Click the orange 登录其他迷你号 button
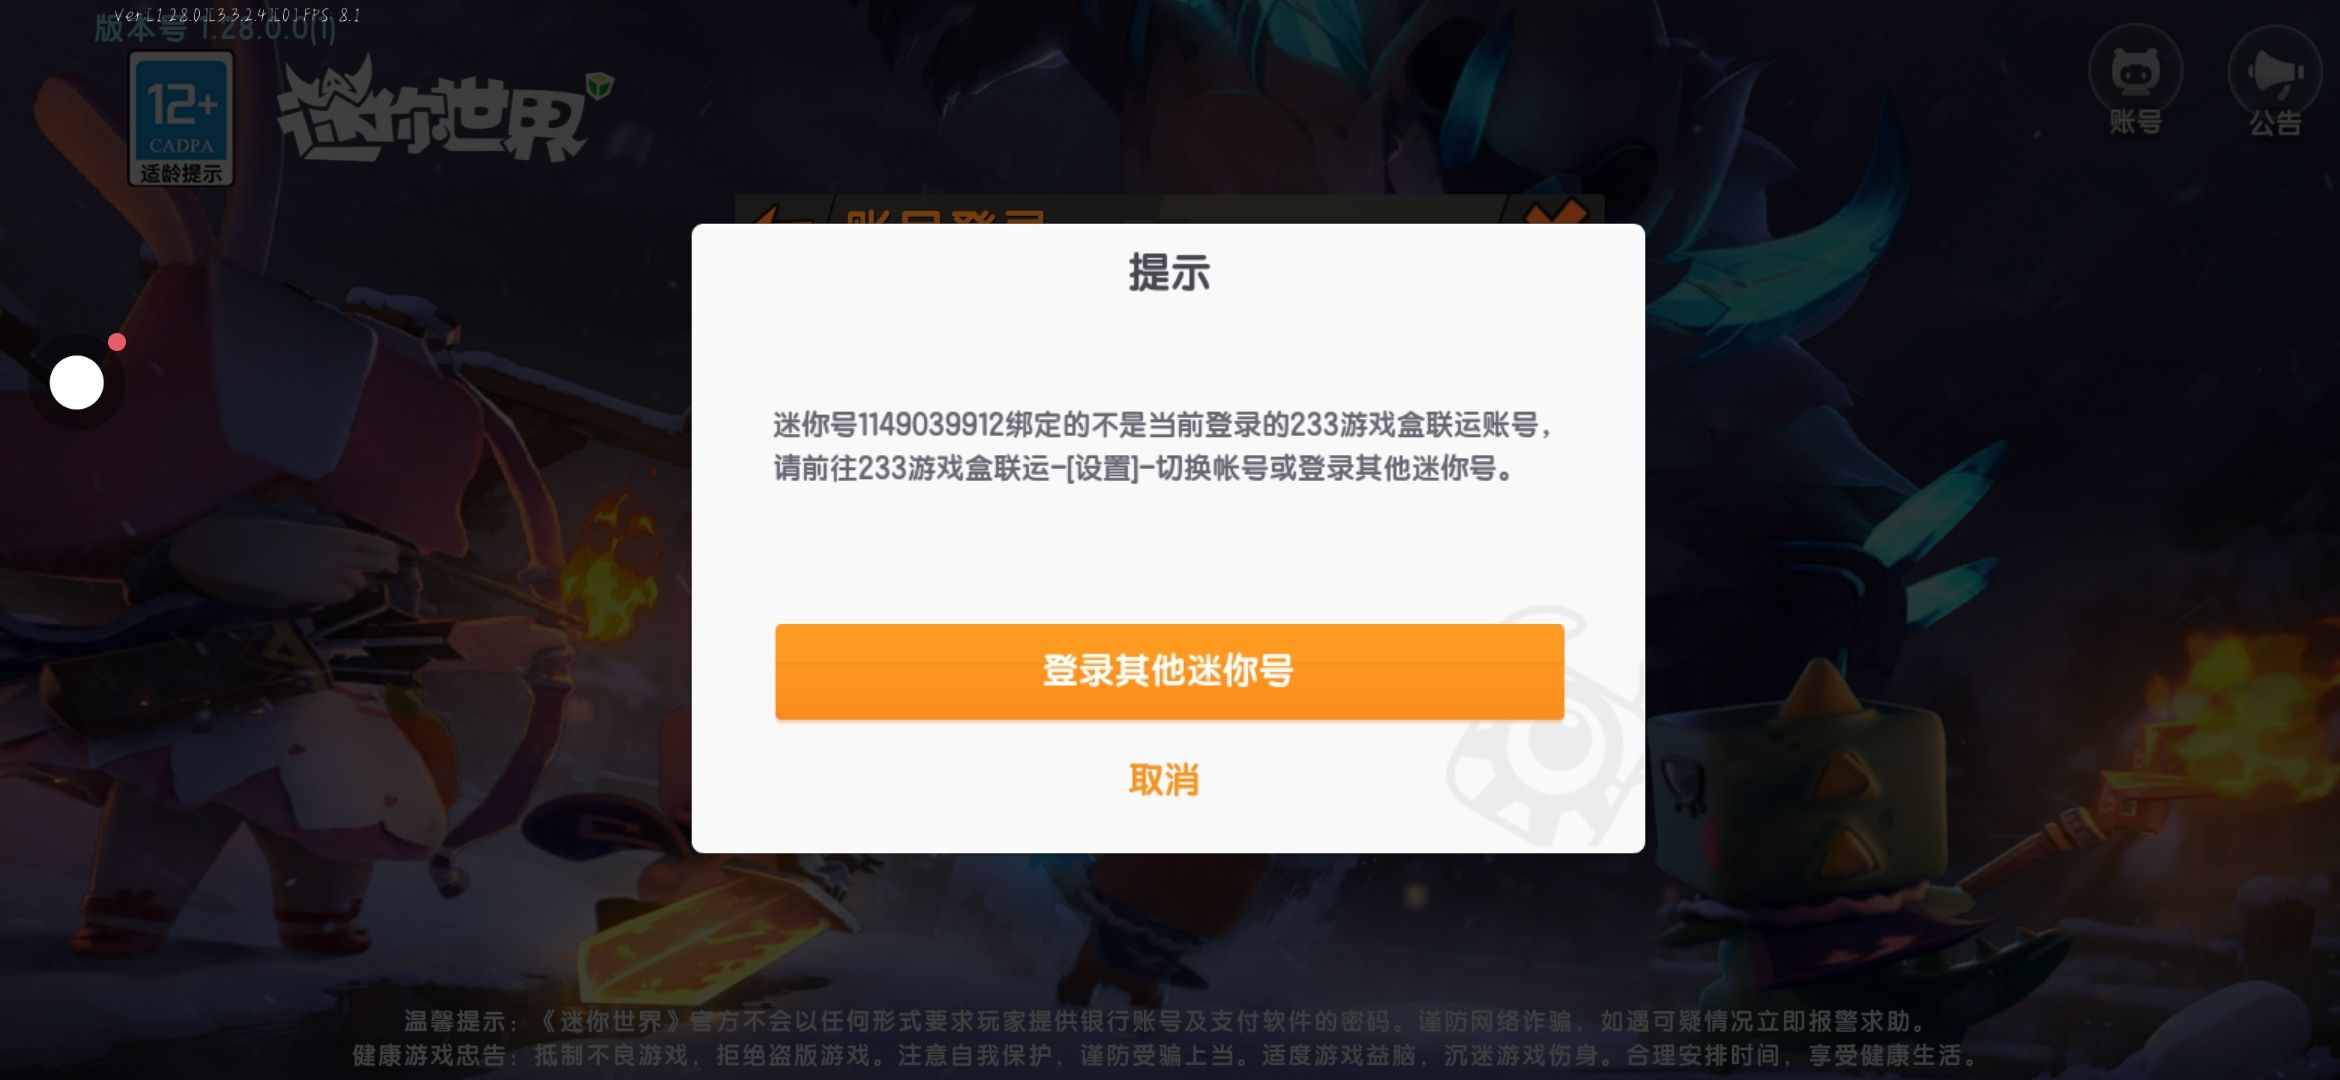 (x=1169, y=671)
